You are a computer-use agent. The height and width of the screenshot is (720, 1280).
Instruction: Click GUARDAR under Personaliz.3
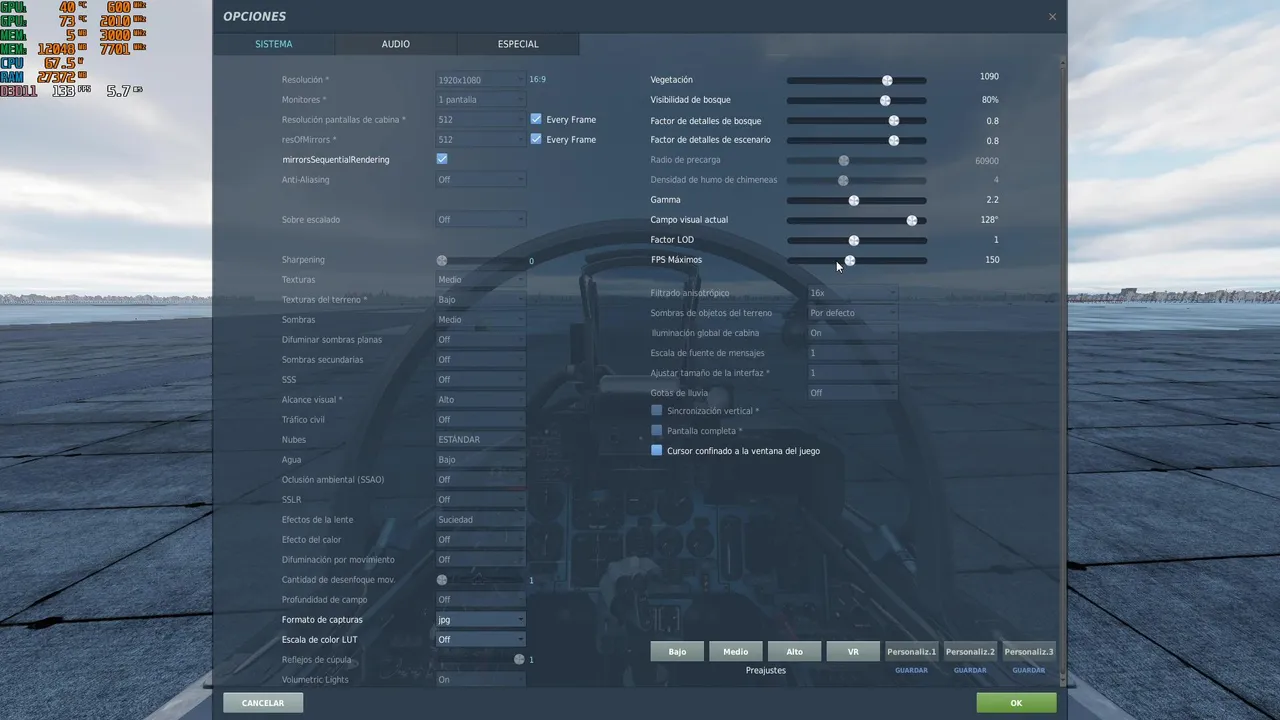pos(1029,670)
